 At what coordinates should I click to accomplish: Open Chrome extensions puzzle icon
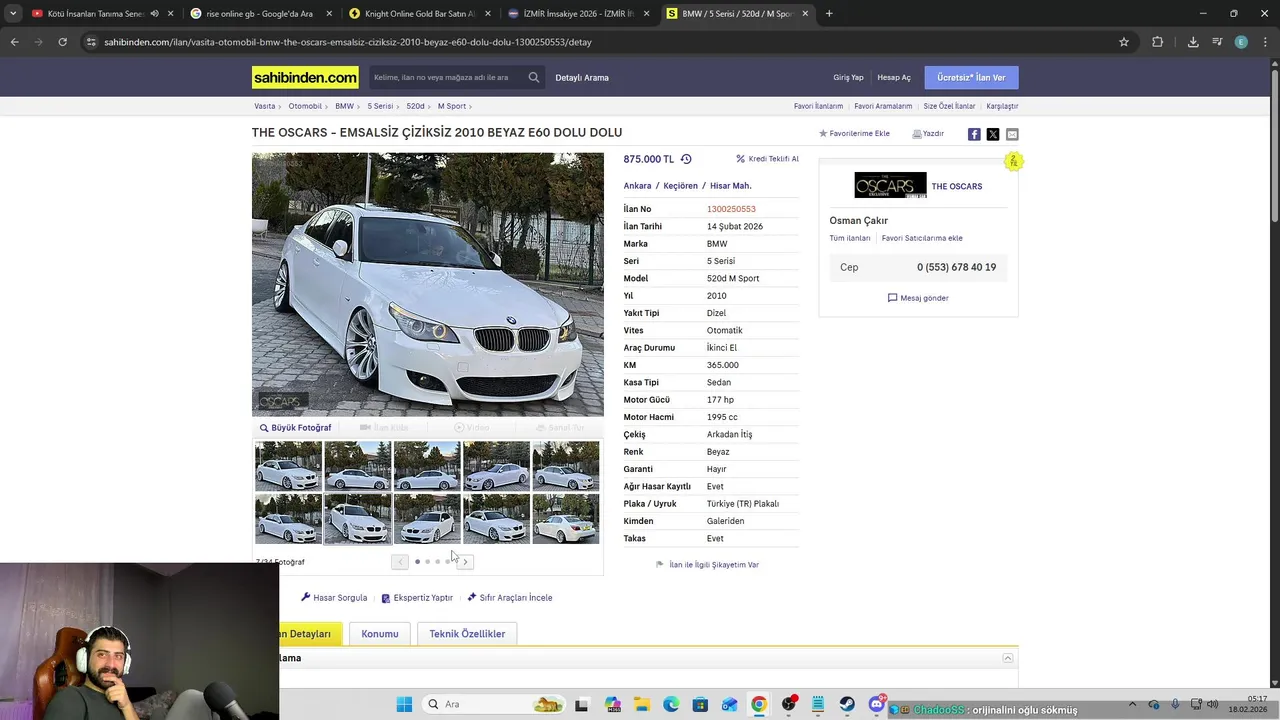tap(1158, 42)
